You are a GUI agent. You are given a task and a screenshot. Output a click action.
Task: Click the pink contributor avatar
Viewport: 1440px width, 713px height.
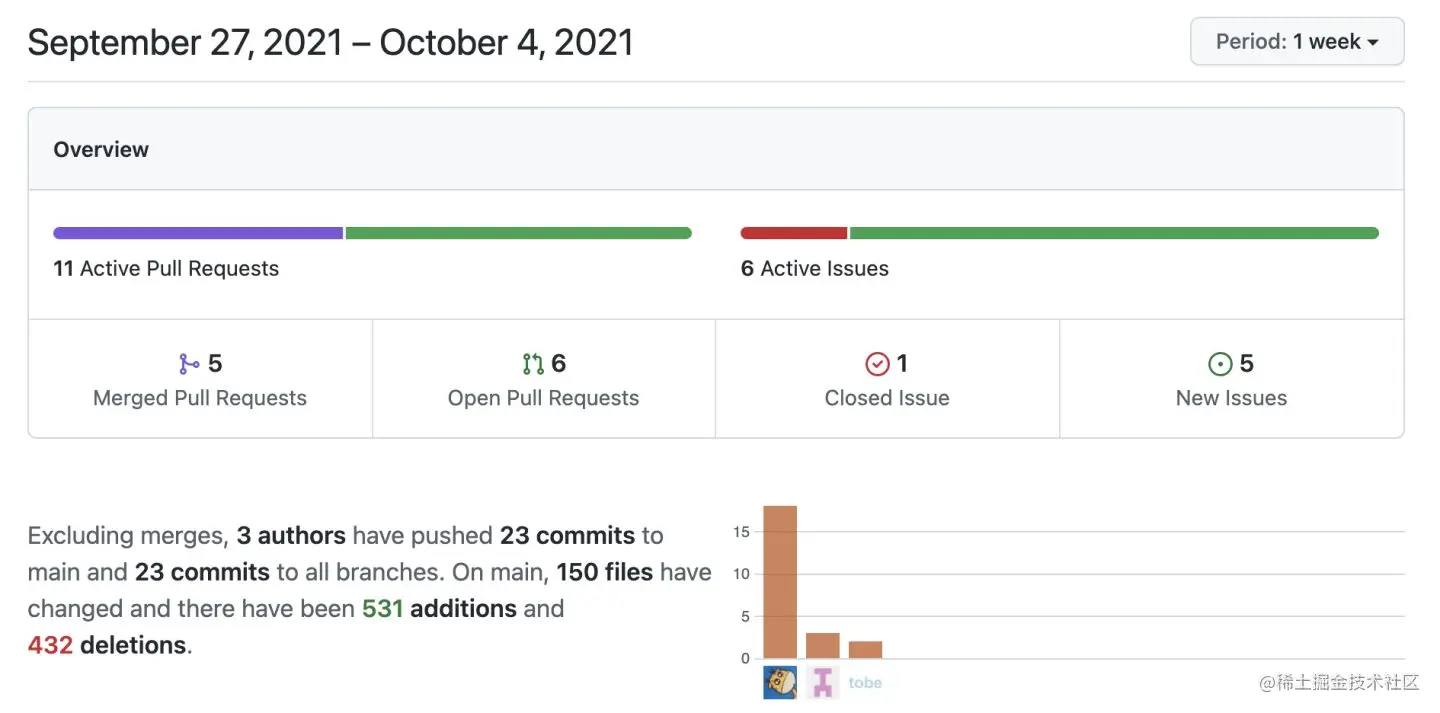point(823,683)
